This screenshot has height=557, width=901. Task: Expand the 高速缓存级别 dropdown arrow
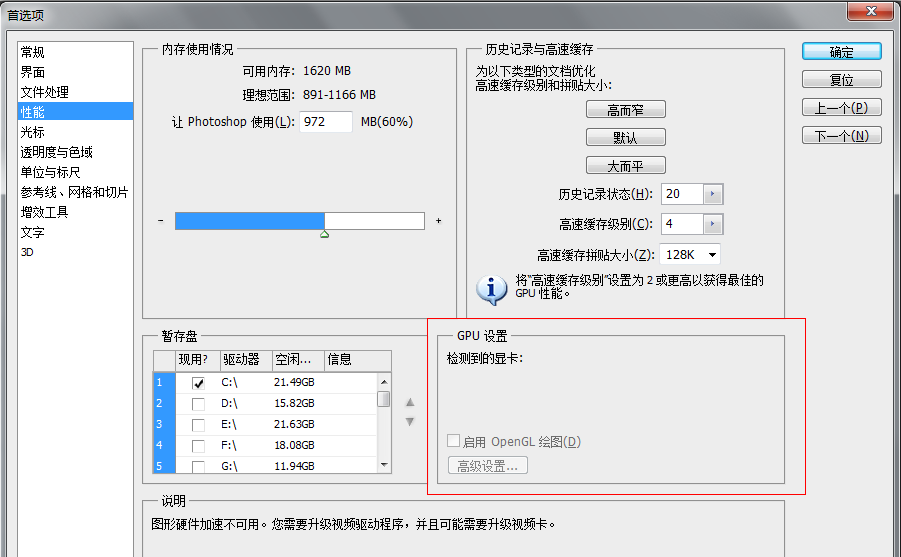tap(712, 224)
